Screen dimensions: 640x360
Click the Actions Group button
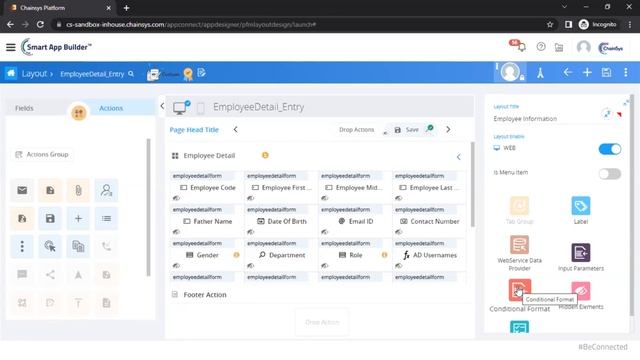42,154
